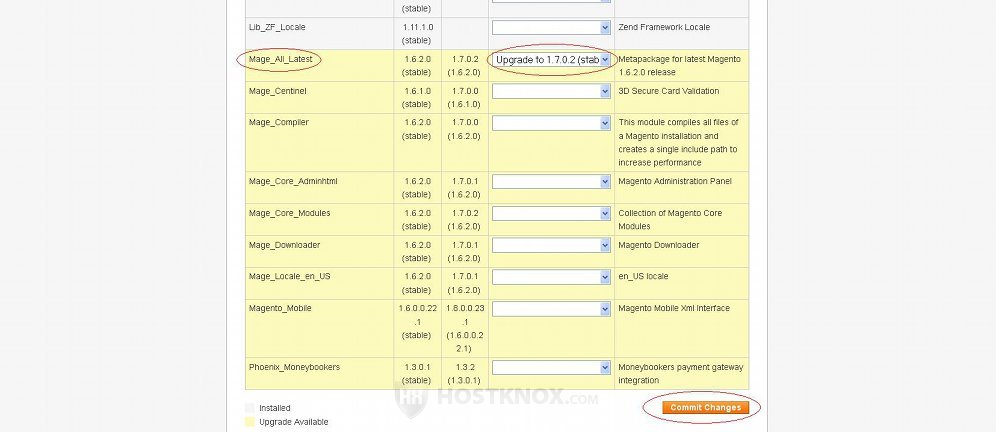
Task: Open the Lib_ZF_Locale action dropdown
Action: pos(551,27)
